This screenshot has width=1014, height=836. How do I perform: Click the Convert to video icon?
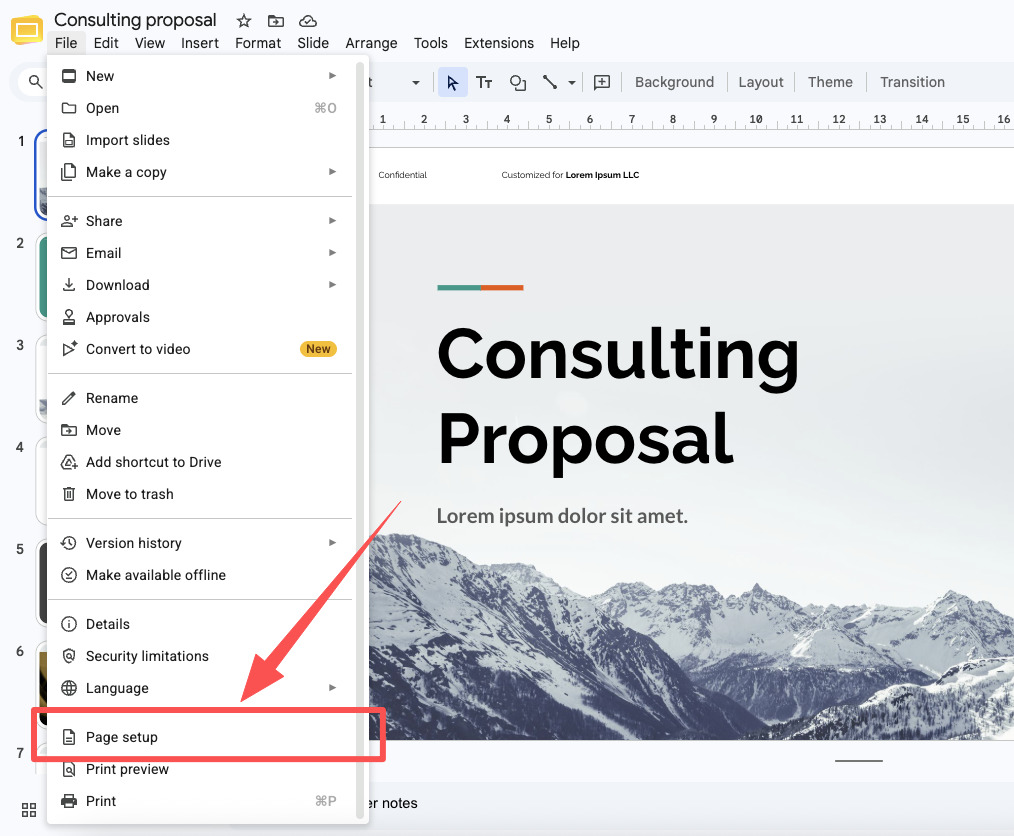tap(69, 349)
